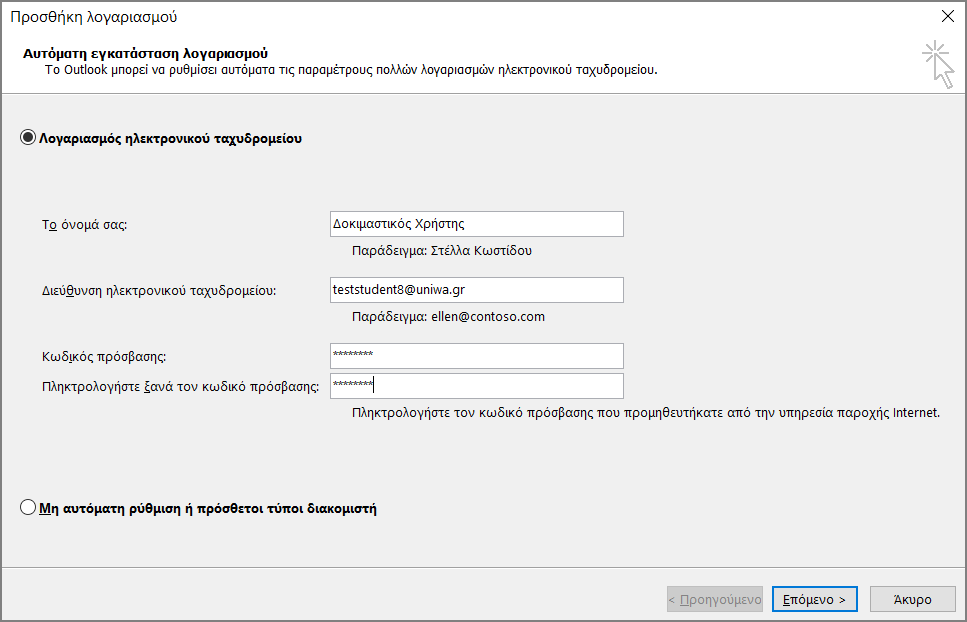Focus the name field containing Δοκιμαστικός Χρήστης
This screenshot has width=967, height=622.
[477, 224]
